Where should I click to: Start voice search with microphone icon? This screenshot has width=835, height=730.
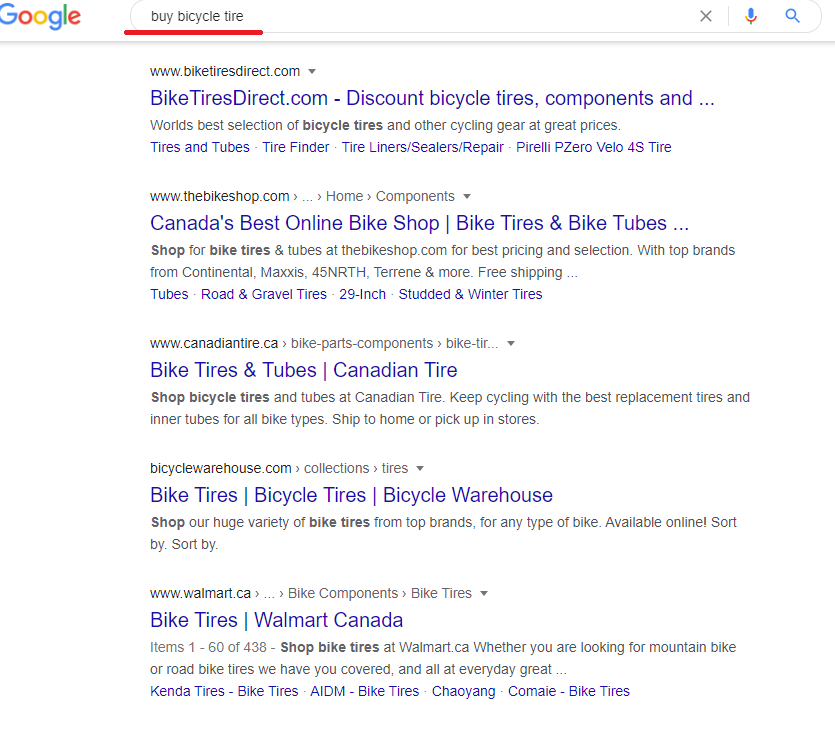click(751, 17)
